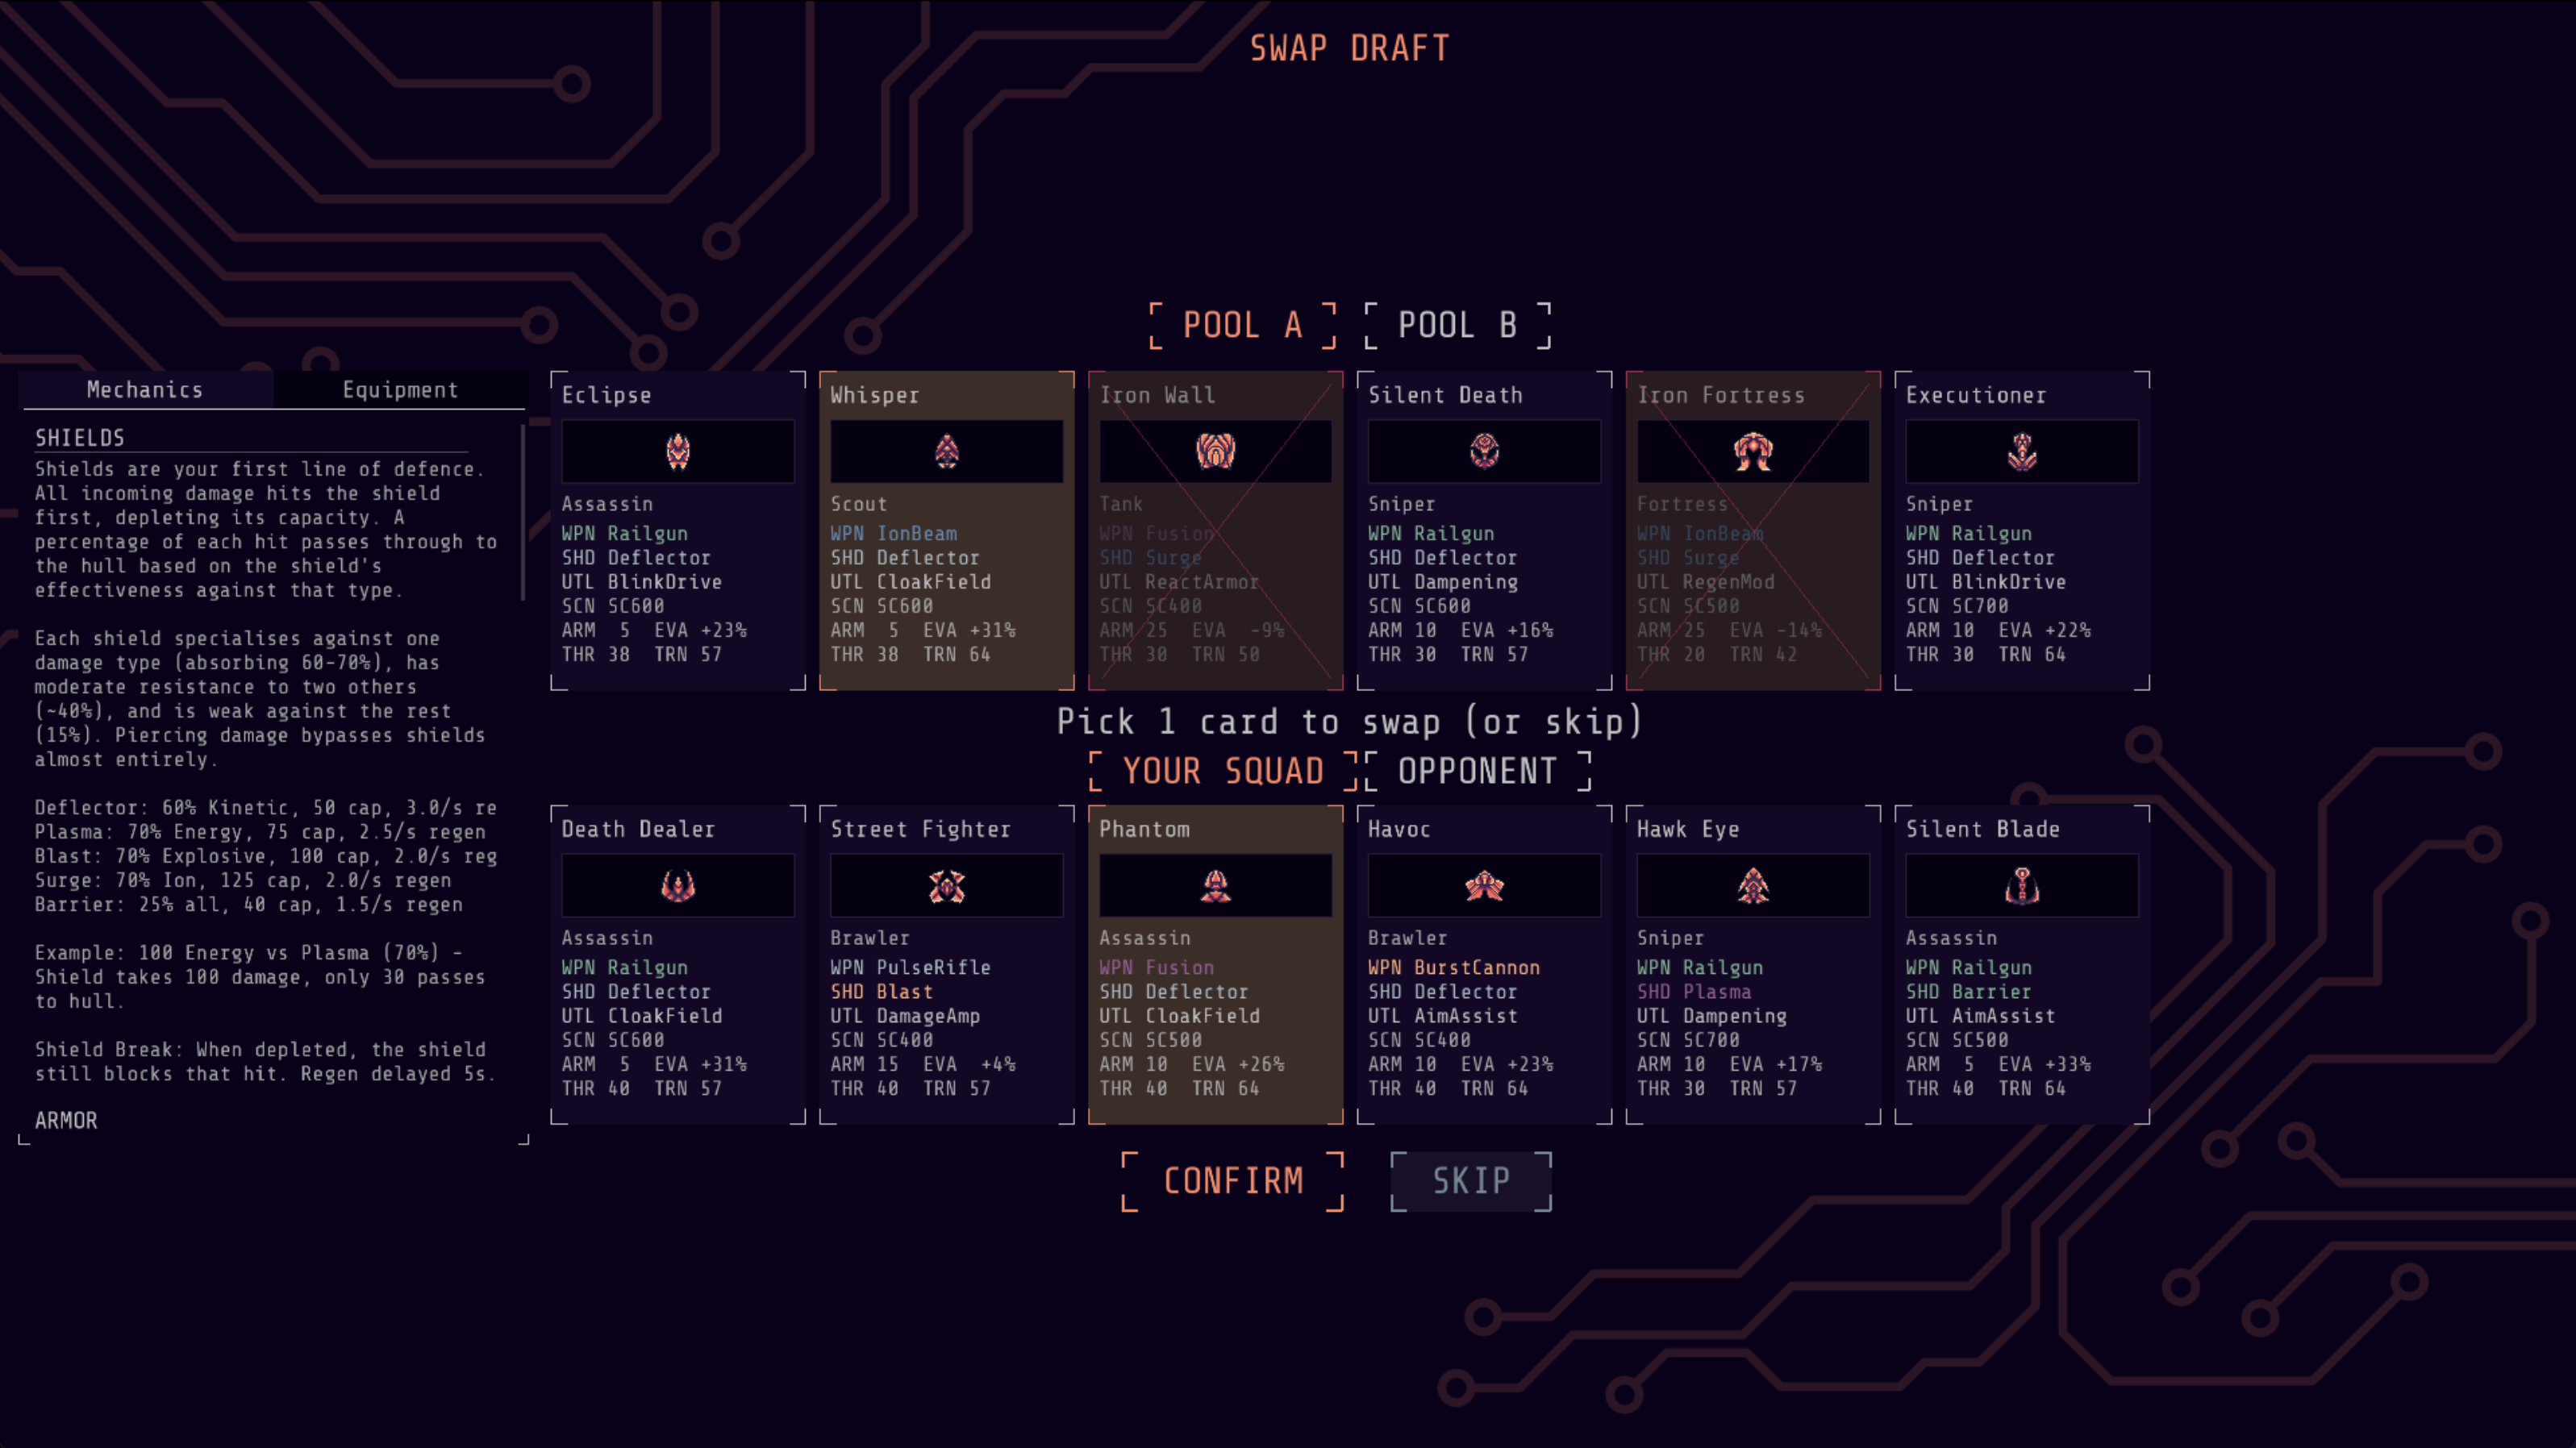Click the Hawk Eye ship icon
The height and width of the screenshot is (1448, 2576).
pyautogui.click(x=1753, y=886)
